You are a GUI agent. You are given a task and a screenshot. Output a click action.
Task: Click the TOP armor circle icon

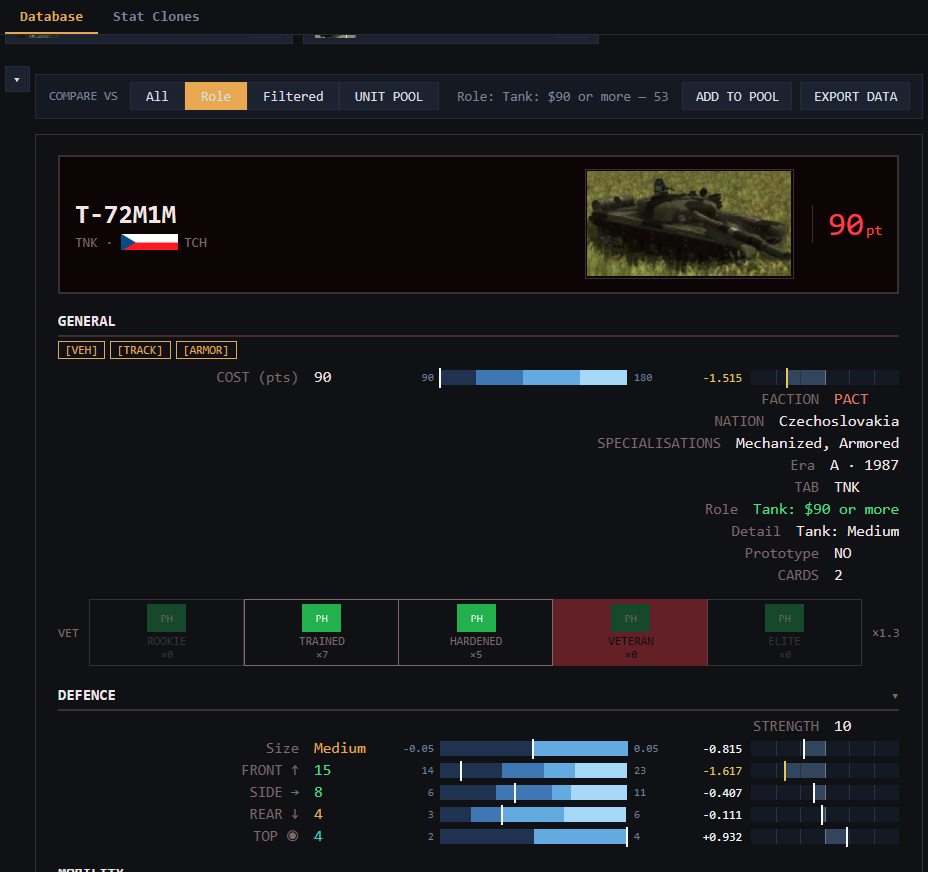[x=292, y=836]
